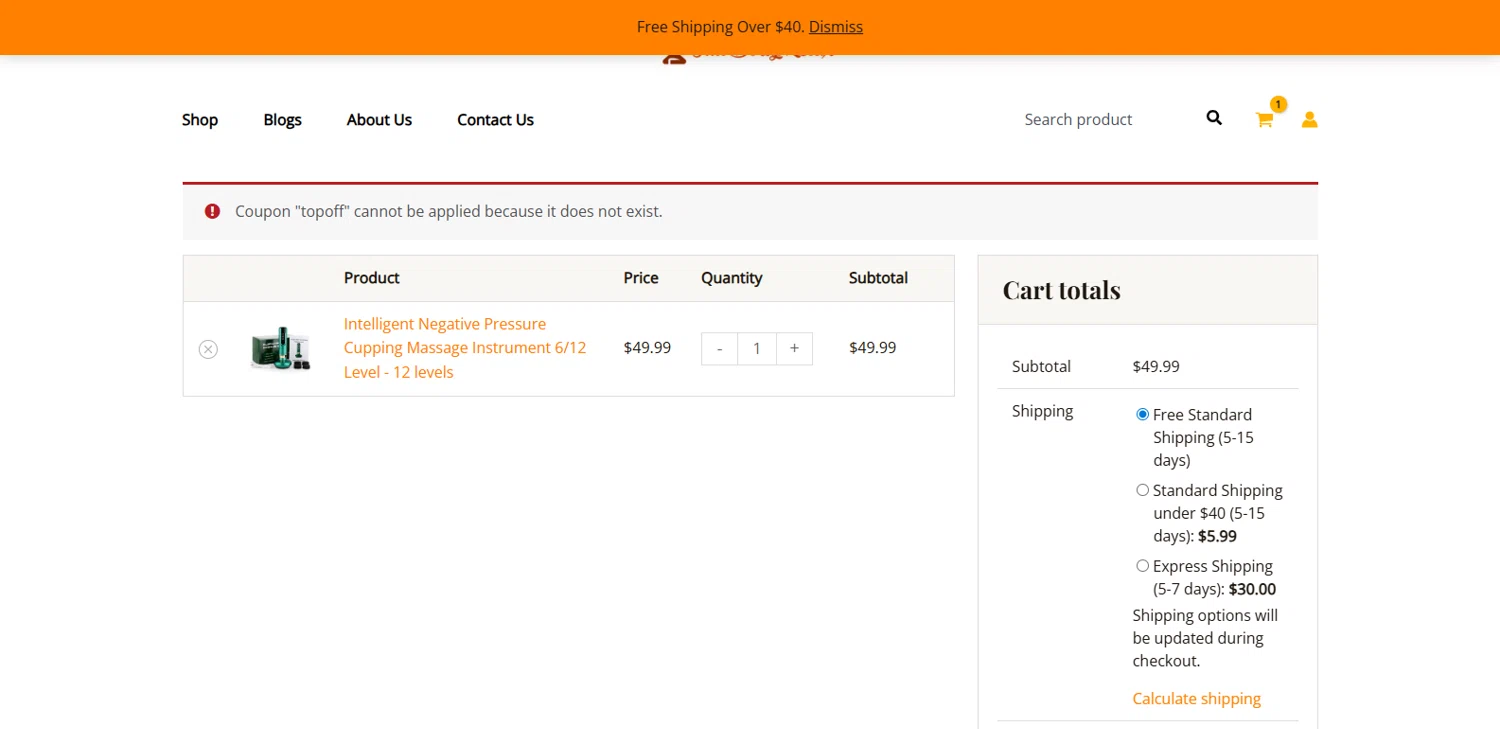The image size is (1500, 729).
Task: Open the Blogs menu item
Action: pyautogui.click(x=282, y=119)
